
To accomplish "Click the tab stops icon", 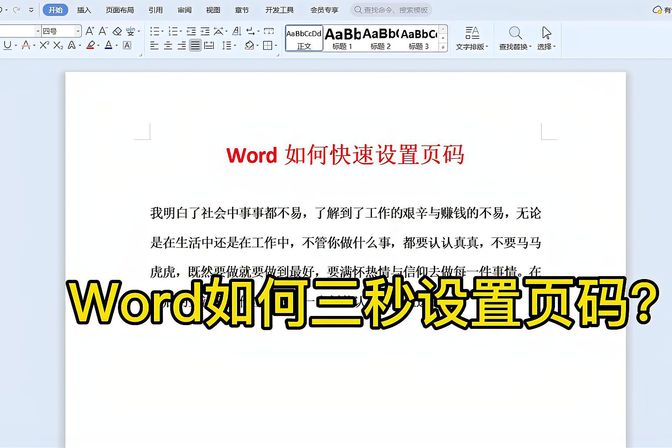I will 269,31.
